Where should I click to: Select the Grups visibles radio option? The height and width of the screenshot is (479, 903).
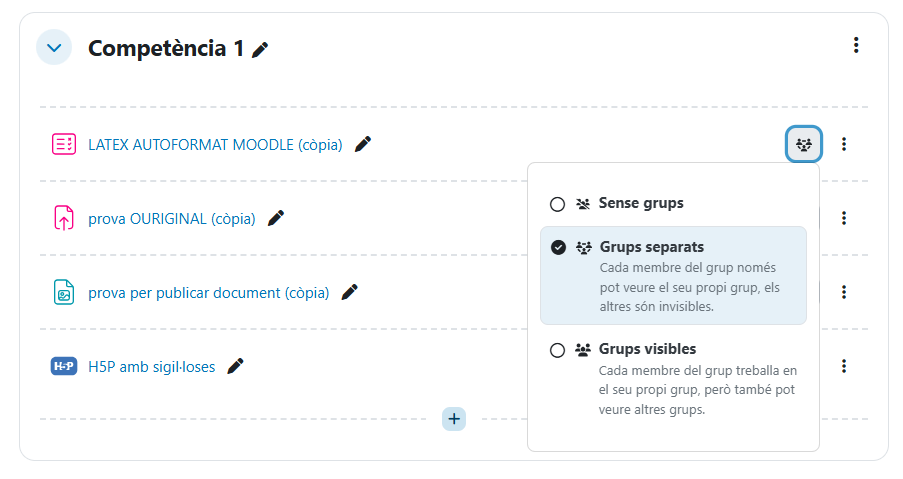pos(558,350)
